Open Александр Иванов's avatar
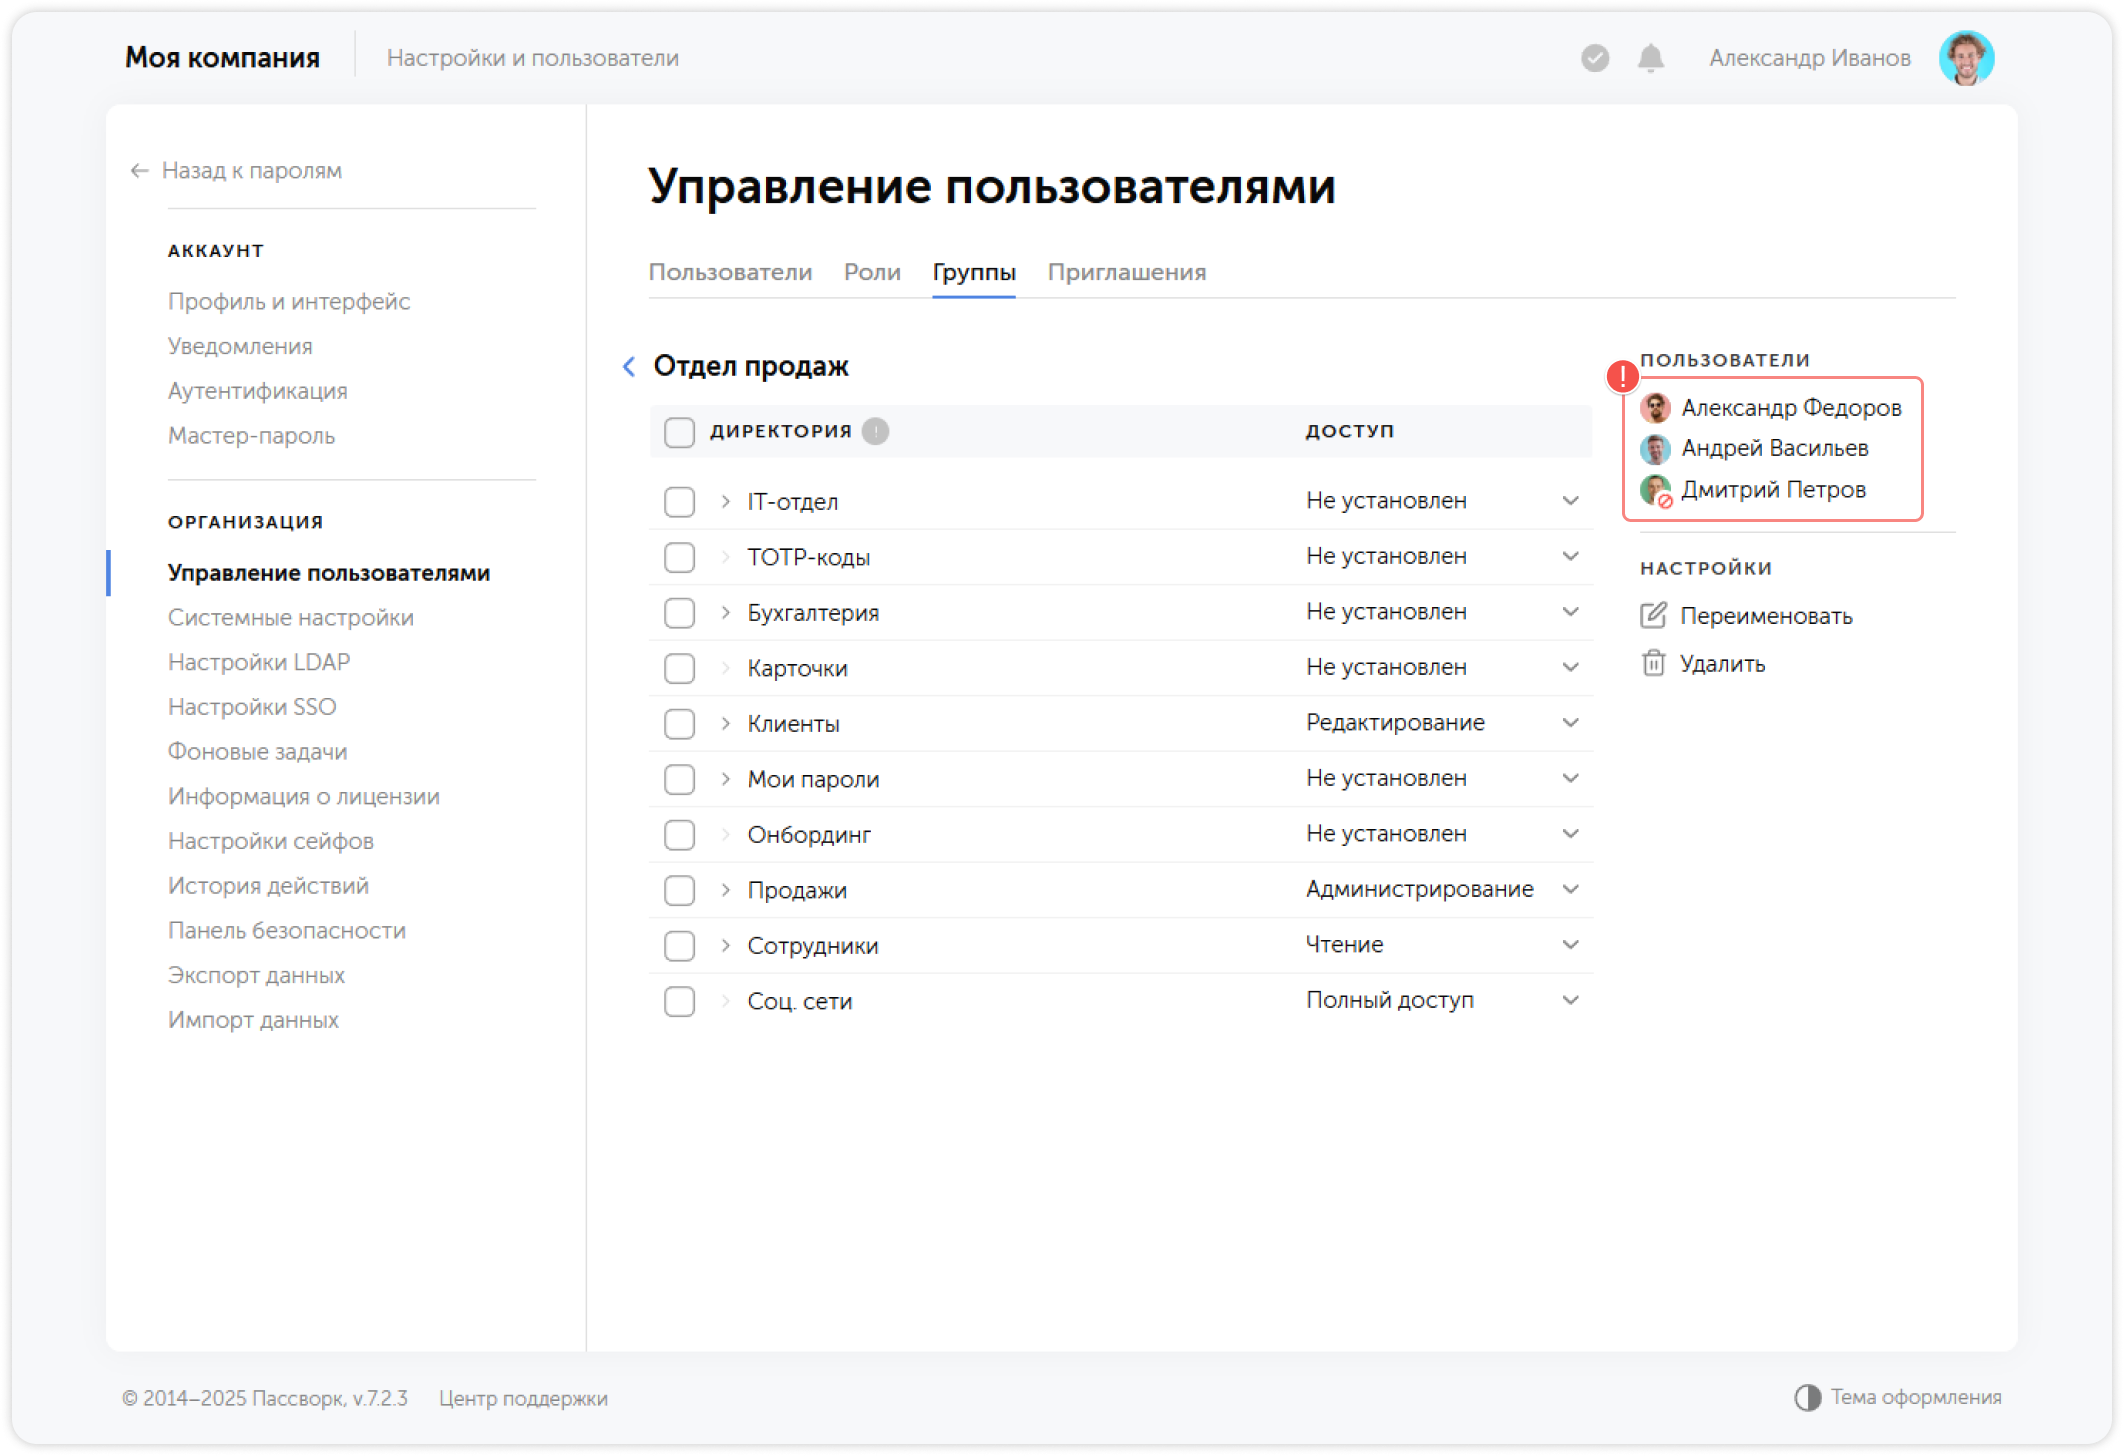This screenshot has width=2124, height=1456. [1967, 57]
